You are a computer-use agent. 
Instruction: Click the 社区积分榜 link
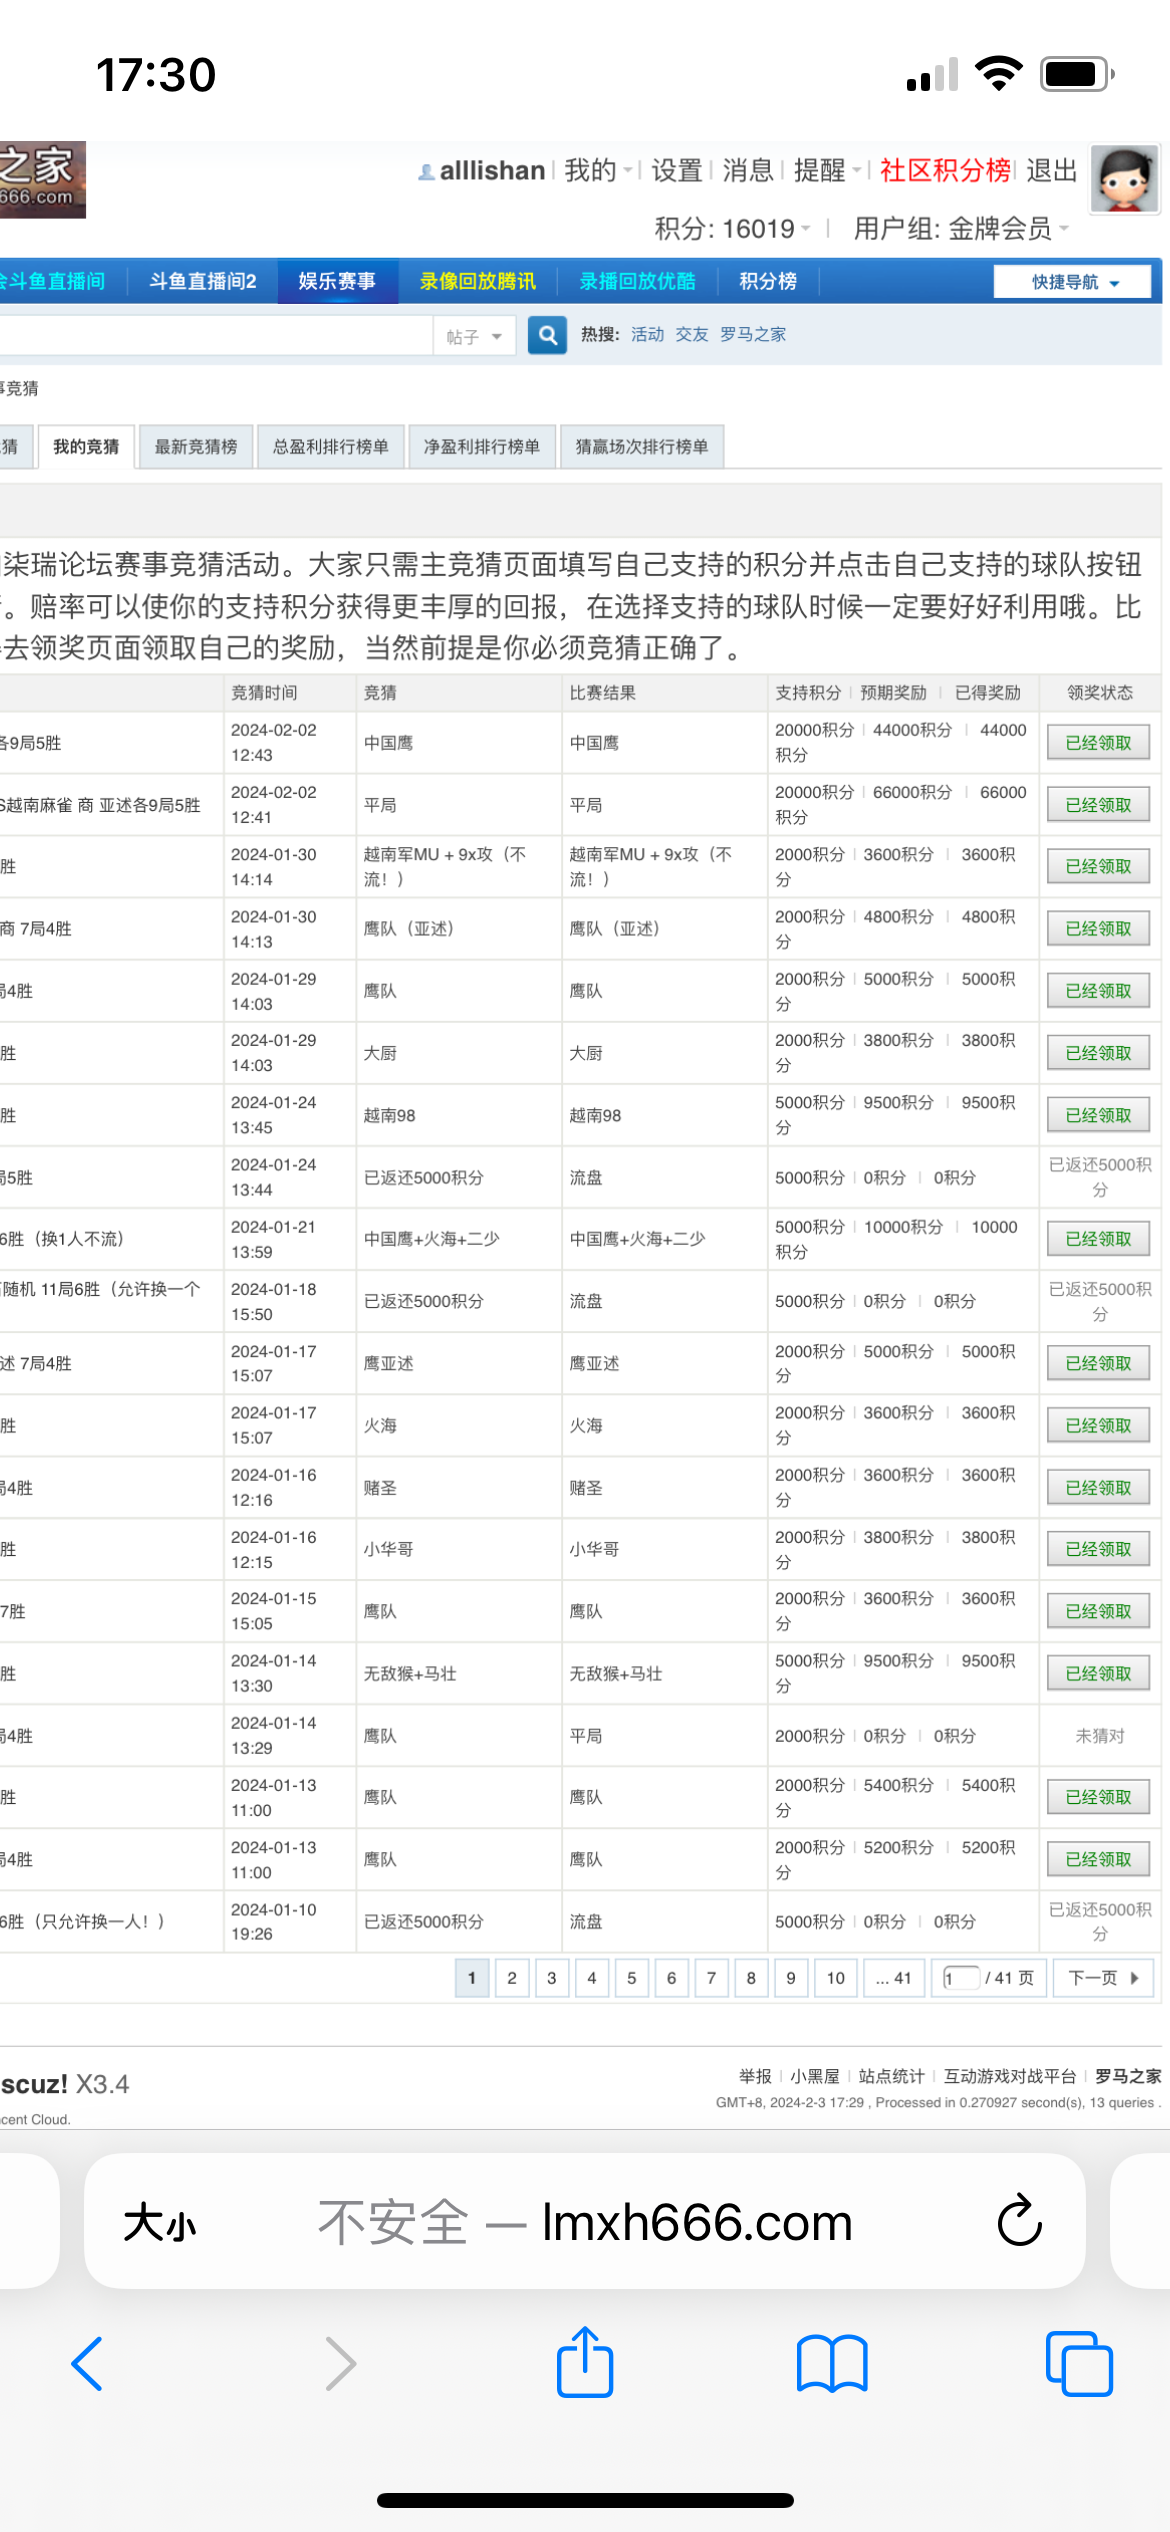coord(944,171)
